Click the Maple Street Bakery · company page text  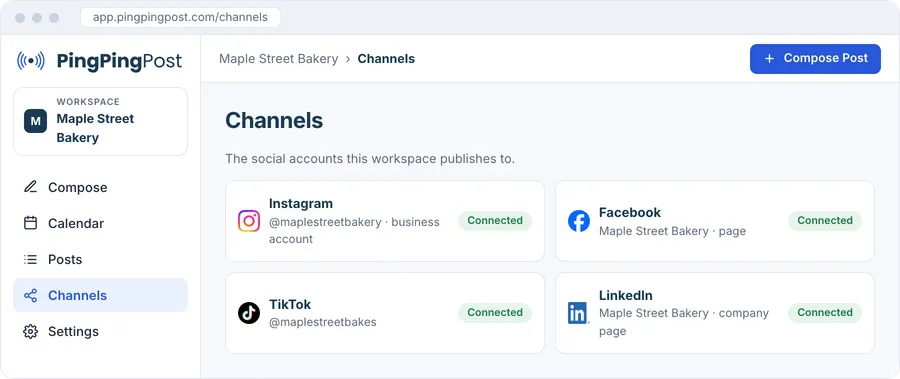684,322
